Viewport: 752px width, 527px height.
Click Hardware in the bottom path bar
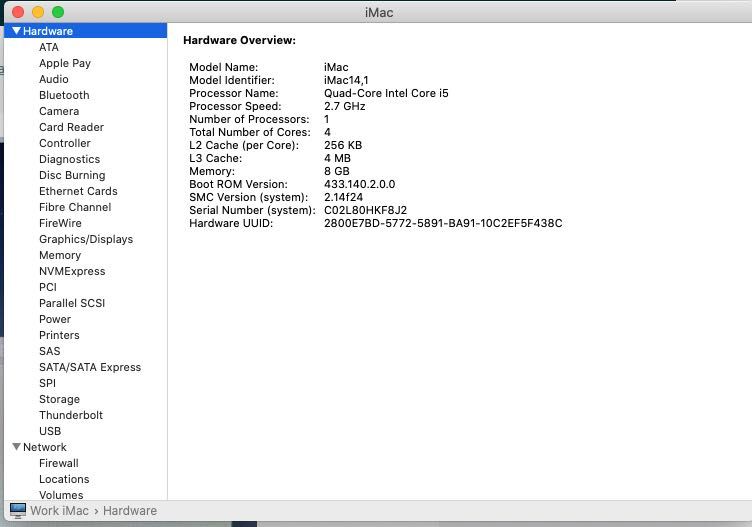pos(130,511)
